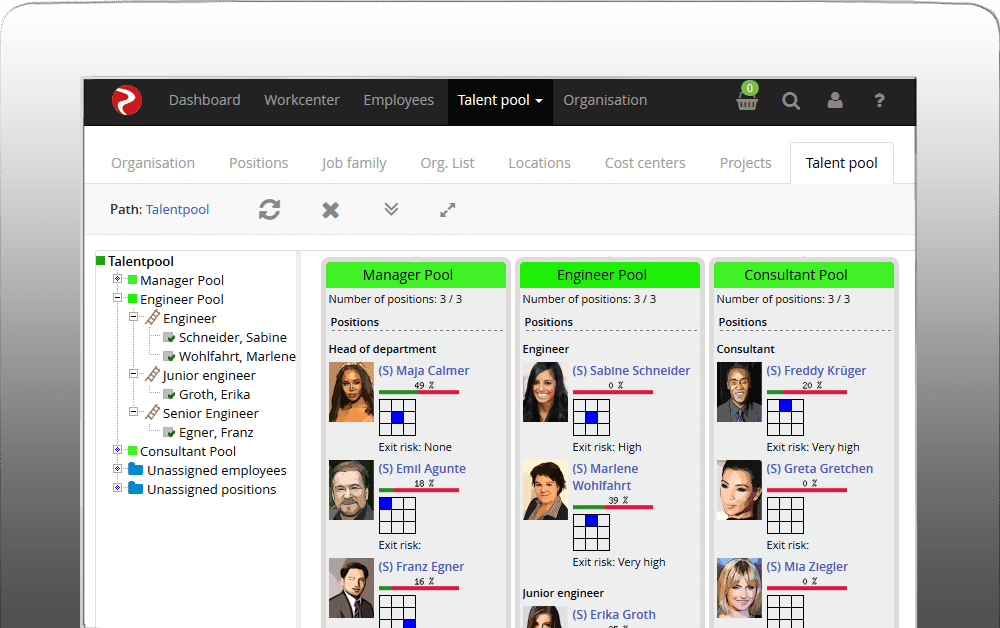Click the fullscreen diagonal arrows icon
This screenshot has width=1000, height=628.
click(x=448, y=210)
